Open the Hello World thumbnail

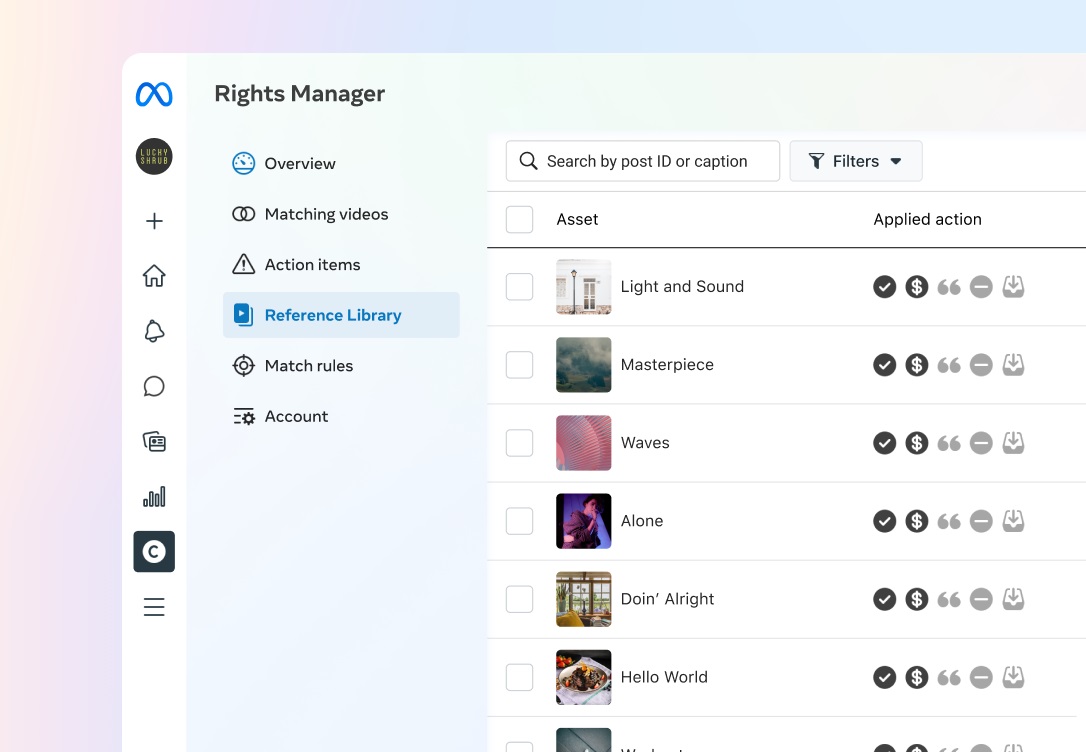click(x=584, y=677)
